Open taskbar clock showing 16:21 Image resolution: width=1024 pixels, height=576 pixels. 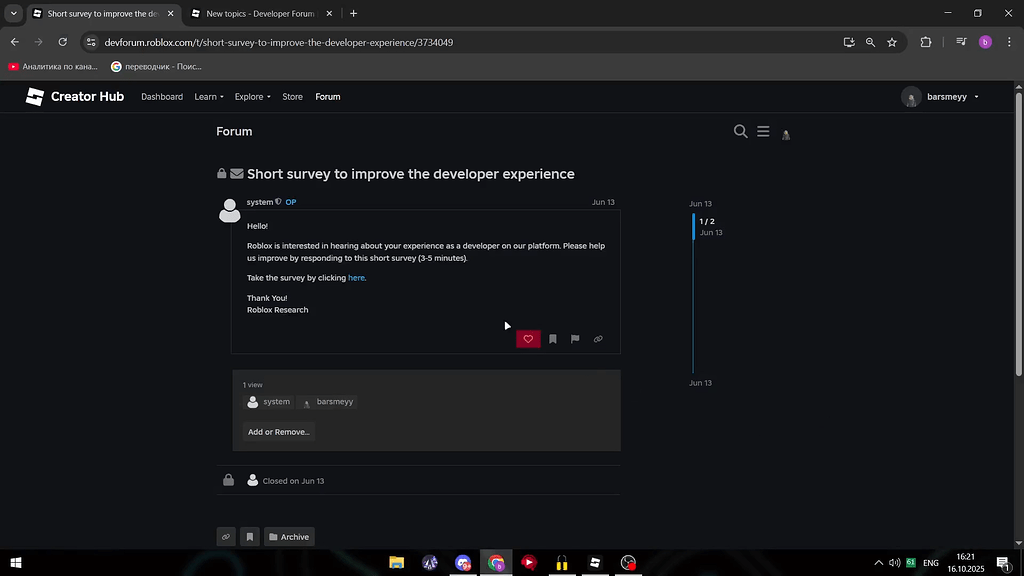[965, 563]
